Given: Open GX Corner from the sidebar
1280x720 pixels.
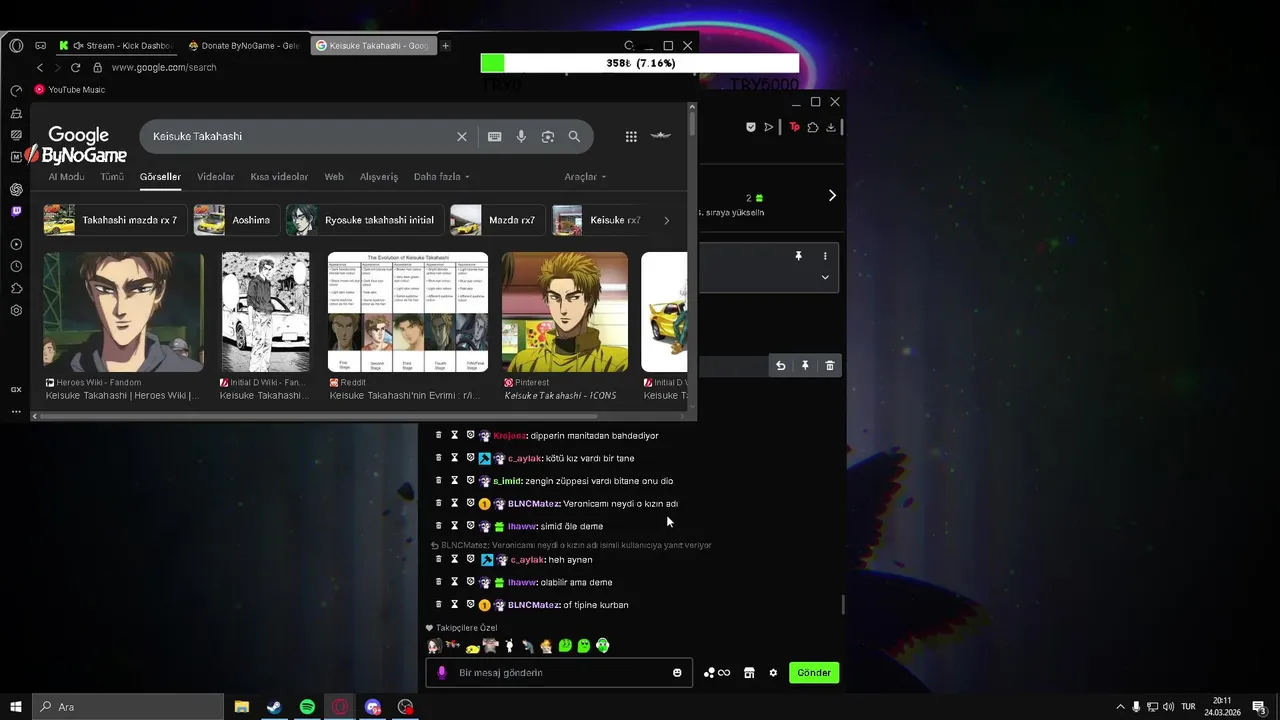Looking at the screenshot, I should 16,389.
